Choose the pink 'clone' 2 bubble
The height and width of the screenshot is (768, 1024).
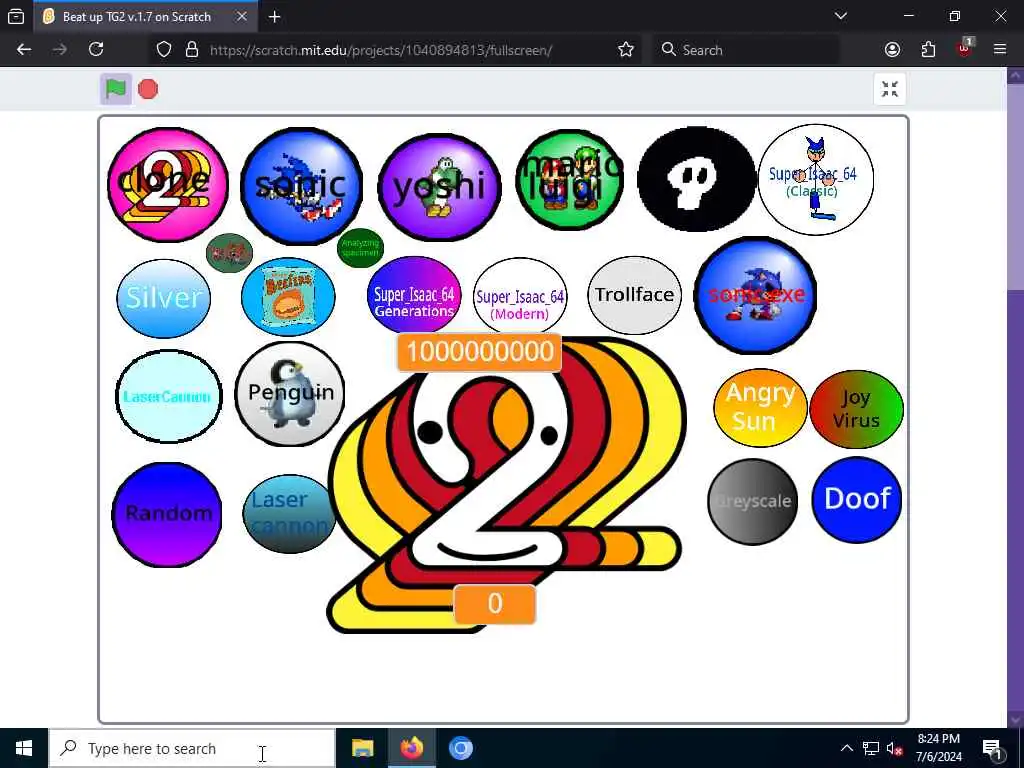coord(168,184)
